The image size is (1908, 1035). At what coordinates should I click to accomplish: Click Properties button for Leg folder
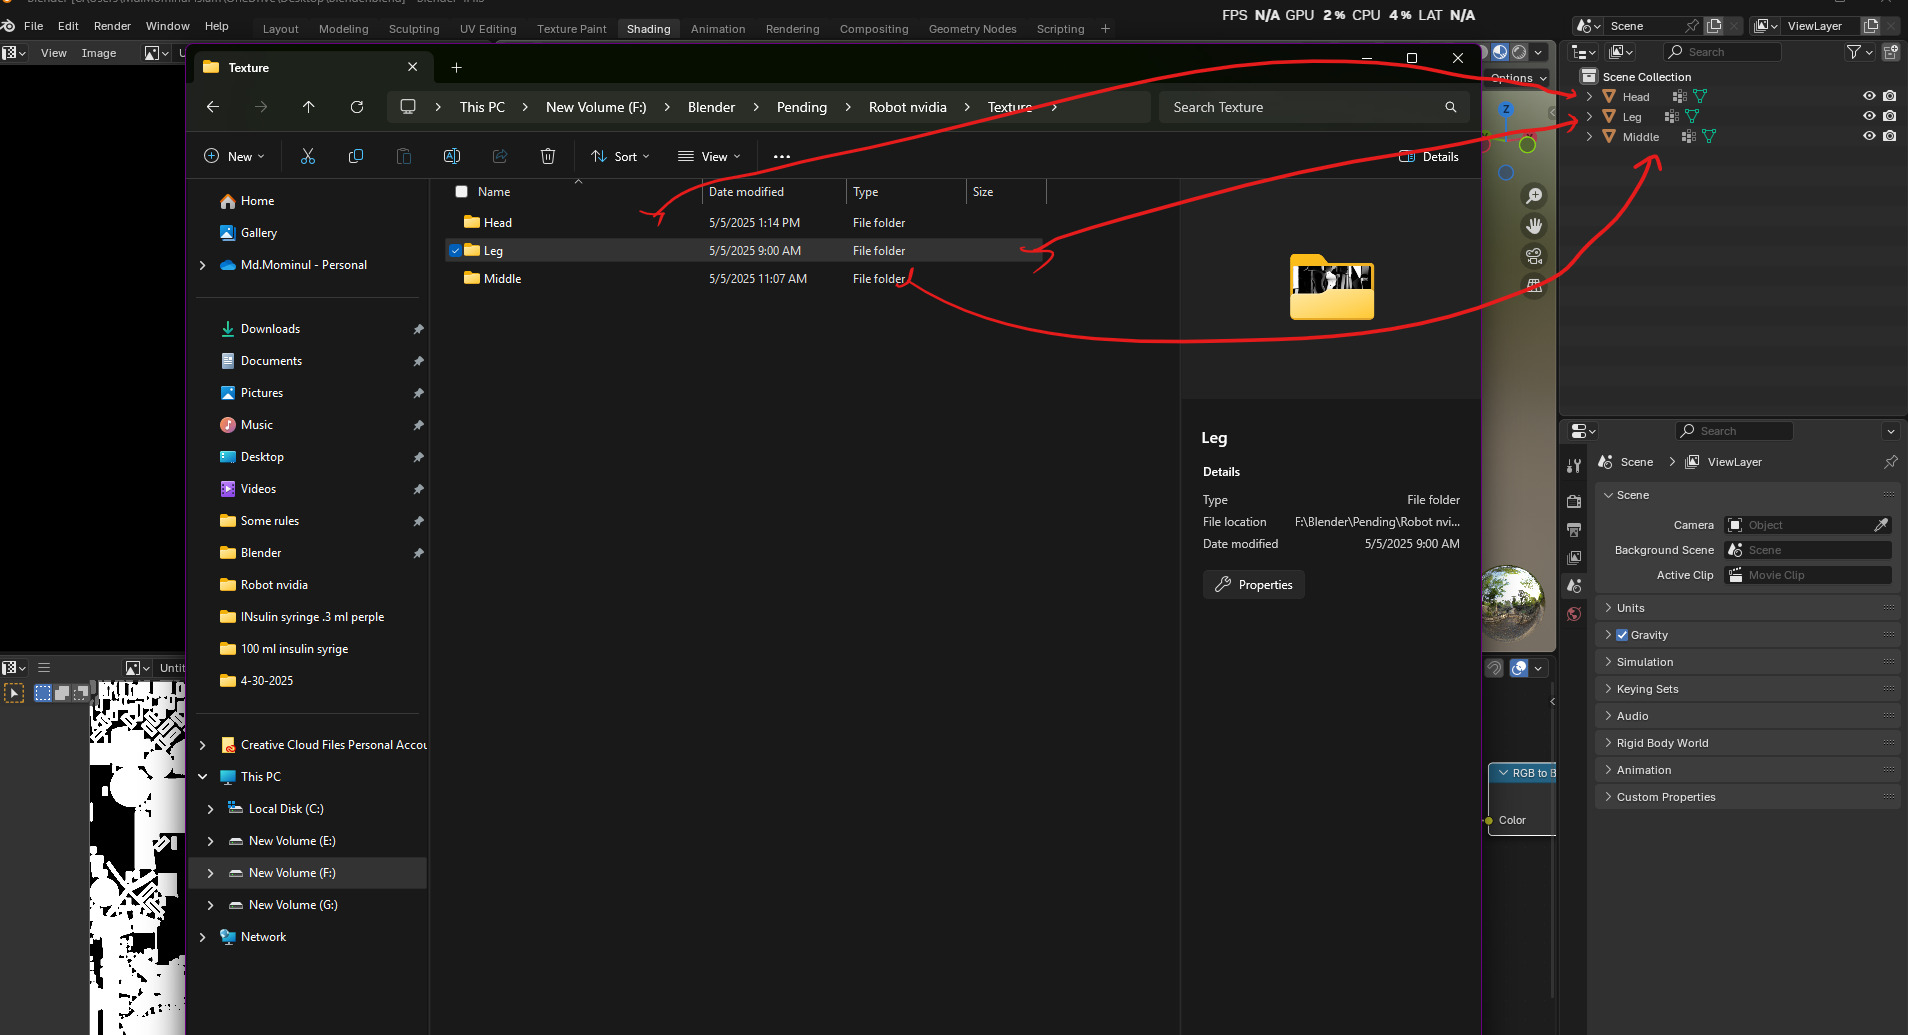1254,585
